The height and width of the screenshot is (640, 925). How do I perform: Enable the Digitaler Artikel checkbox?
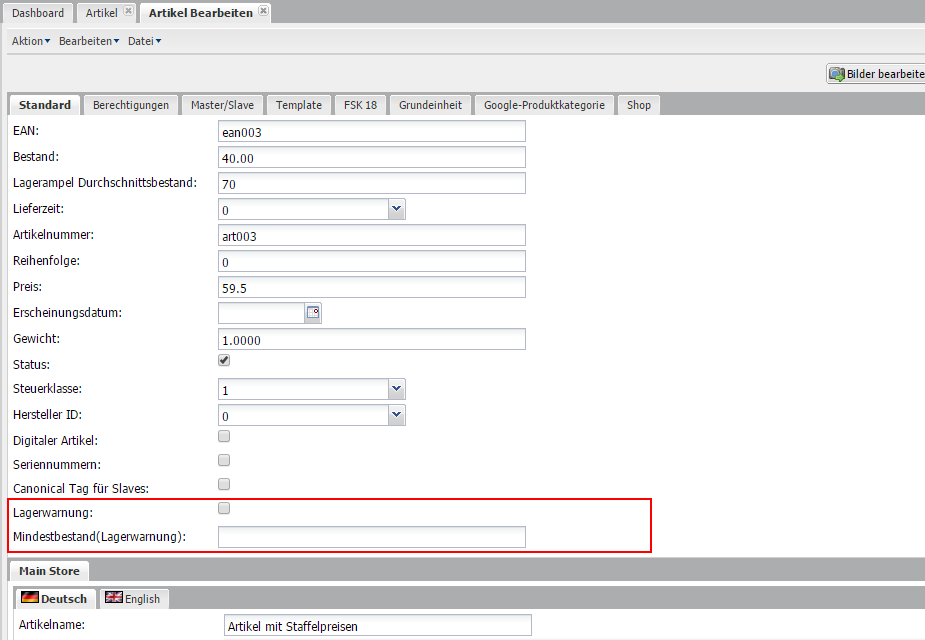[224, 437]
